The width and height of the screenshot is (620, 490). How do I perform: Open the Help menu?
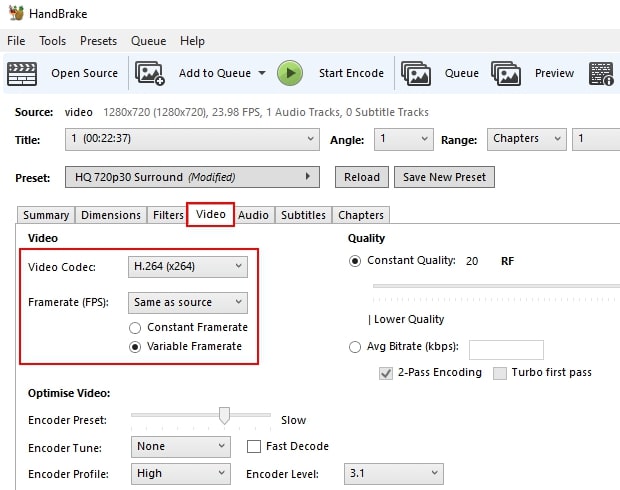tap(192, 41)
